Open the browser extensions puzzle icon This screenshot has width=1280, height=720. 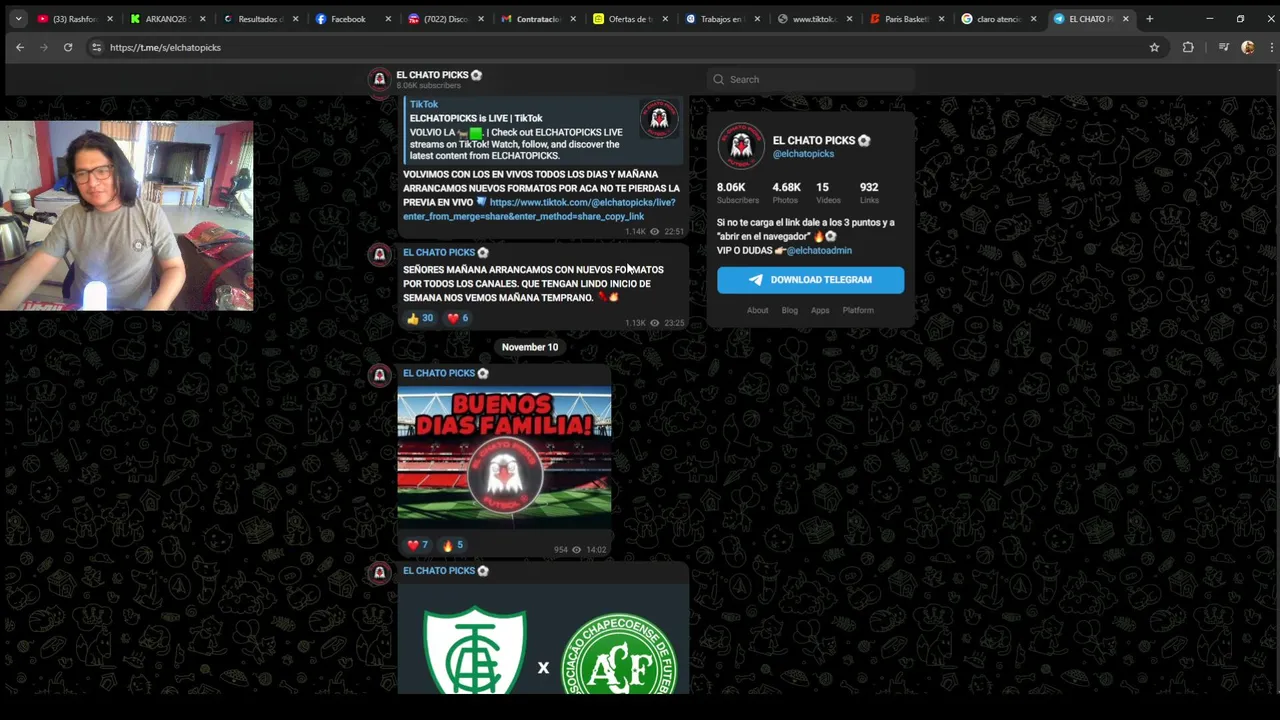tap(1188, 47)
